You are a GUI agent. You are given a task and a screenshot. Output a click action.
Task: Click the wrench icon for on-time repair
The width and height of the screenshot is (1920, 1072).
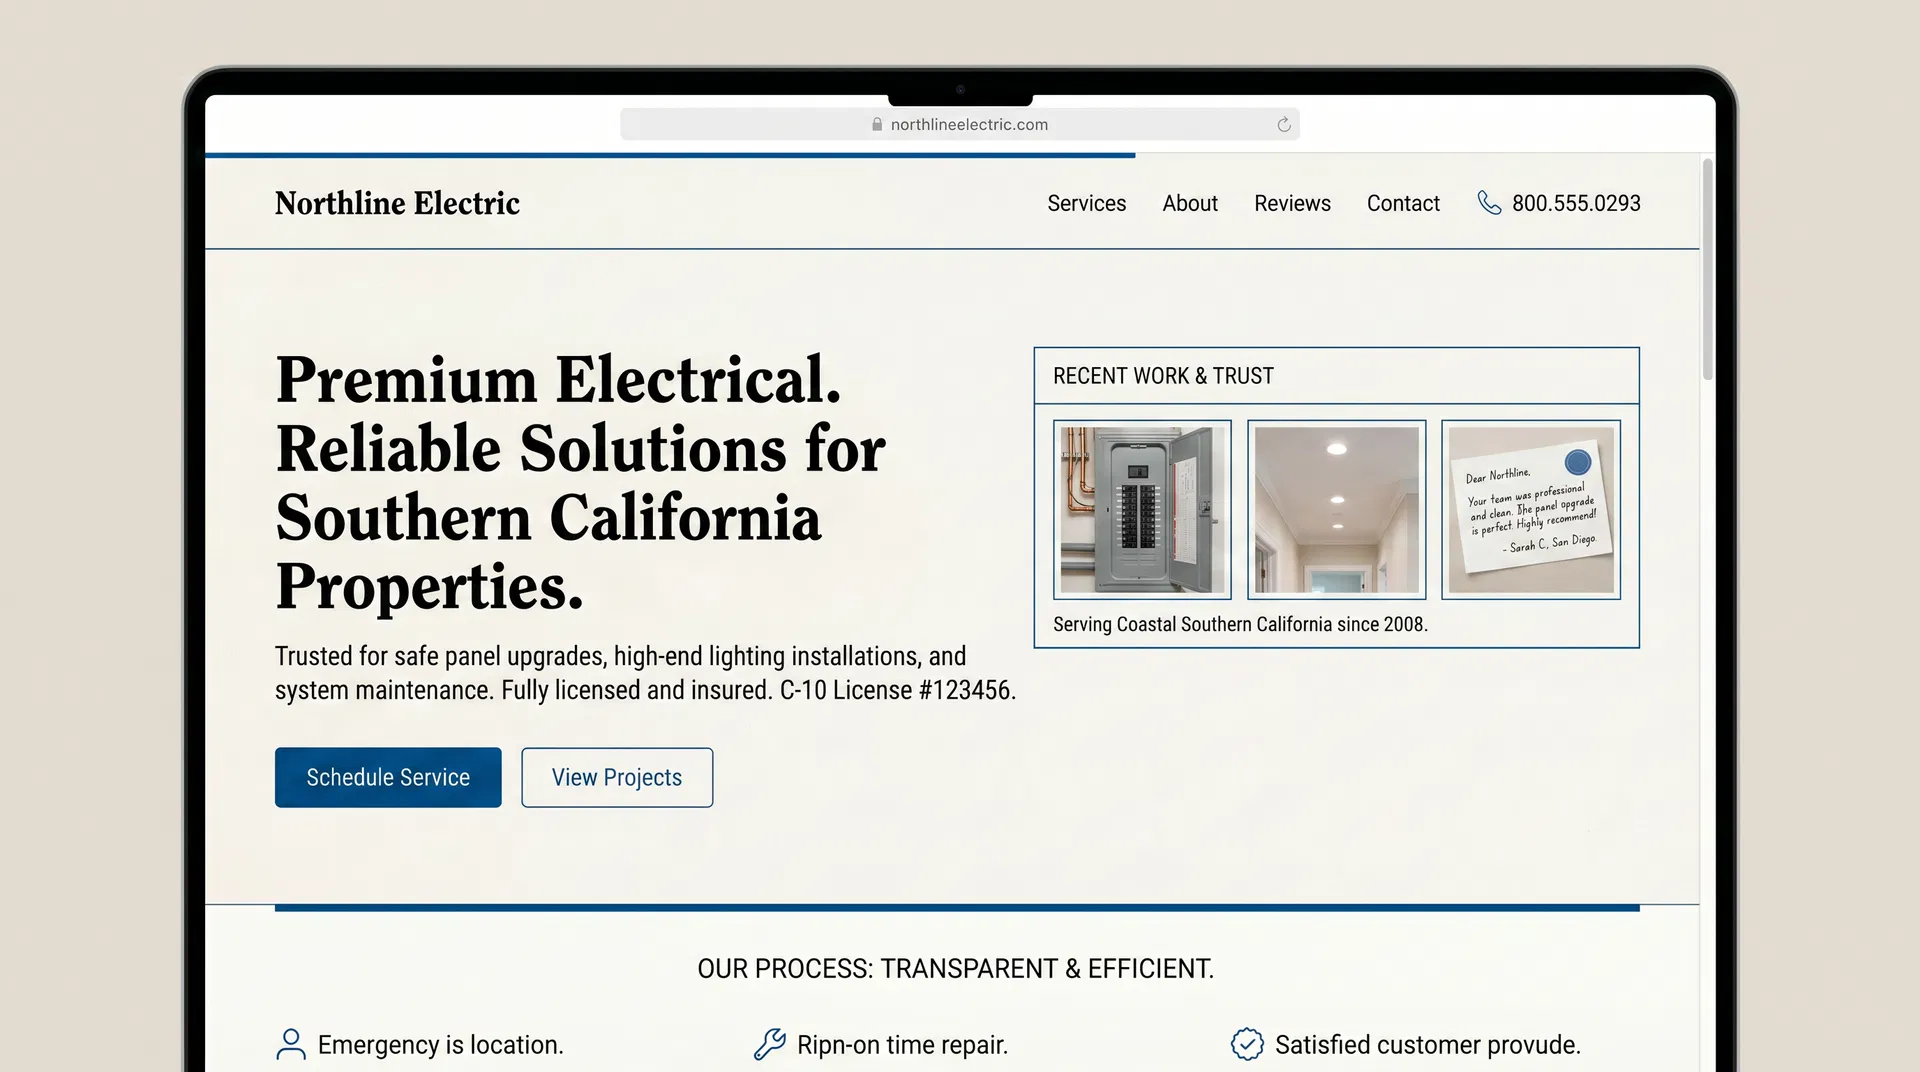click(768, 1044)
